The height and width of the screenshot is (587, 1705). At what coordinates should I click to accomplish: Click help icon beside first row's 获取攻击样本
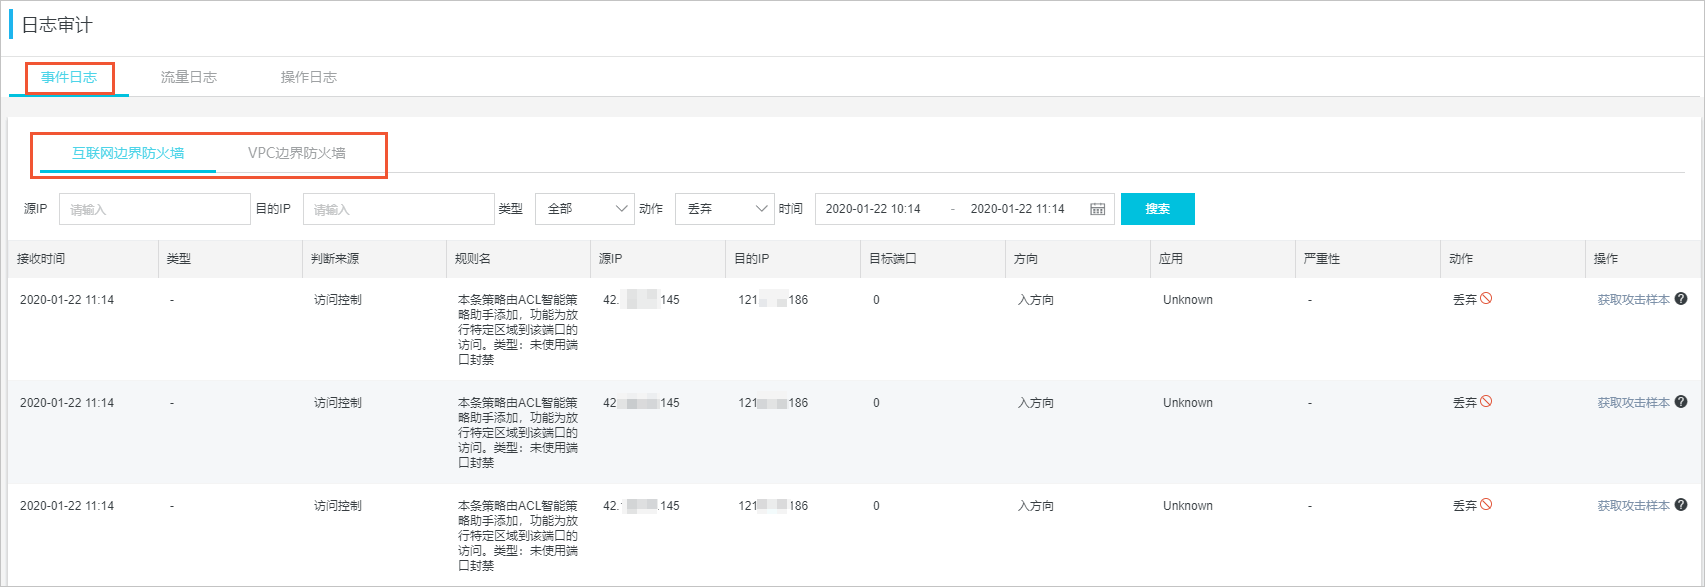point(1681,299)
